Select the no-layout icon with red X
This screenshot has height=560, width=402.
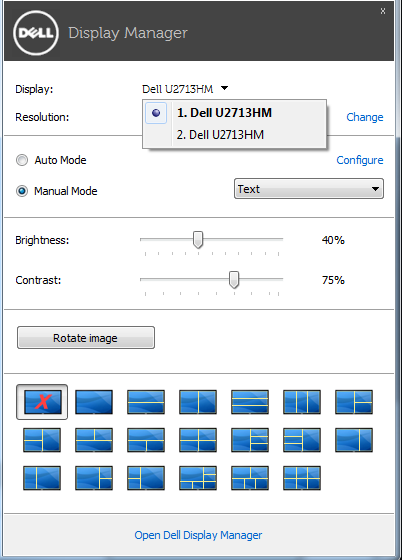pos(42,402)
